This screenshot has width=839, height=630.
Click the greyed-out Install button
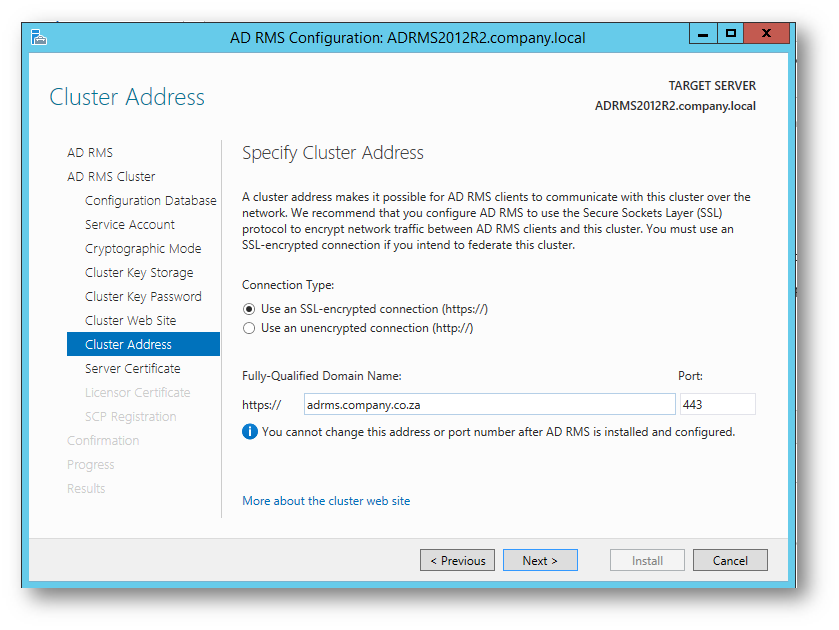point(647,560)
